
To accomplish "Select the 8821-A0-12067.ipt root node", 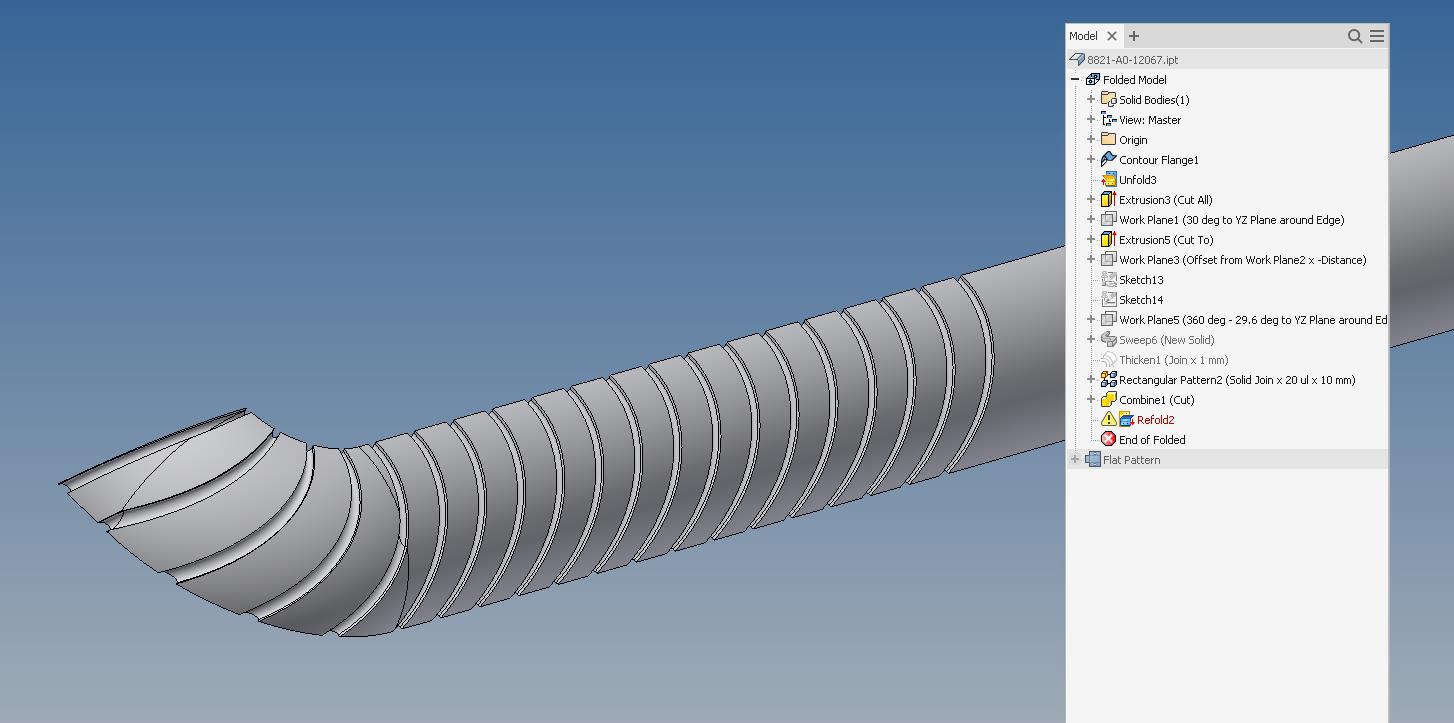I will (1131, 59).
